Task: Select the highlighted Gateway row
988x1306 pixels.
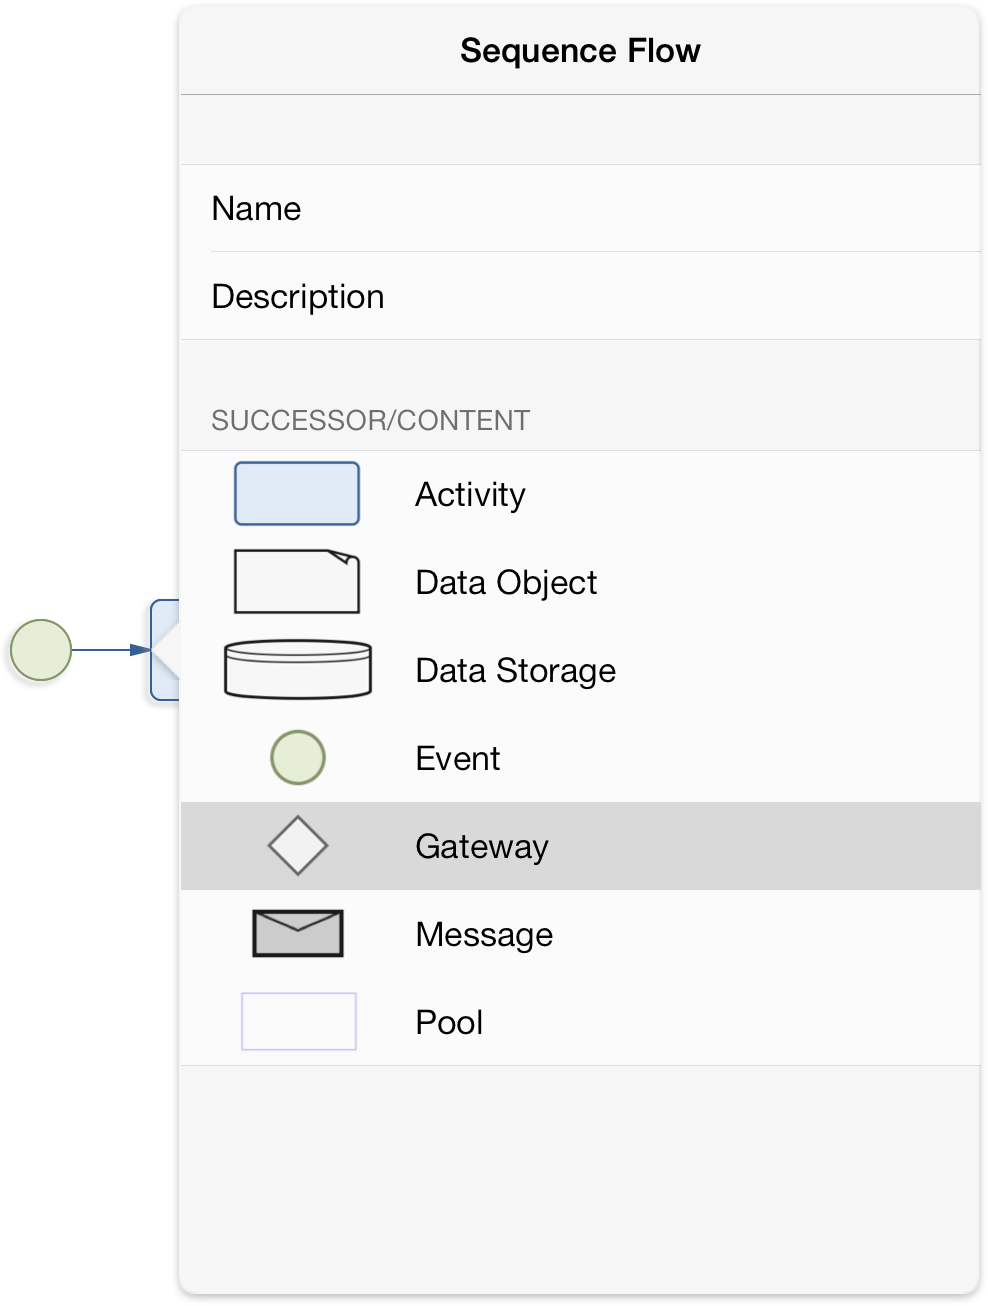Action: pyautogui.click(x=580, y=846)
